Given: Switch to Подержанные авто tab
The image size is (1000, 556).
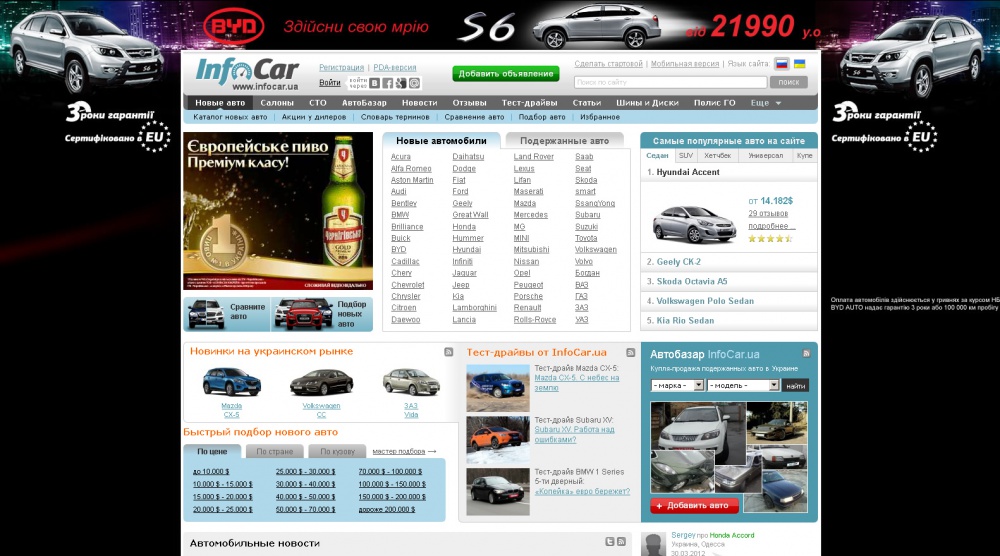Looking at the screenshot, I should click(x=564, y=141).
